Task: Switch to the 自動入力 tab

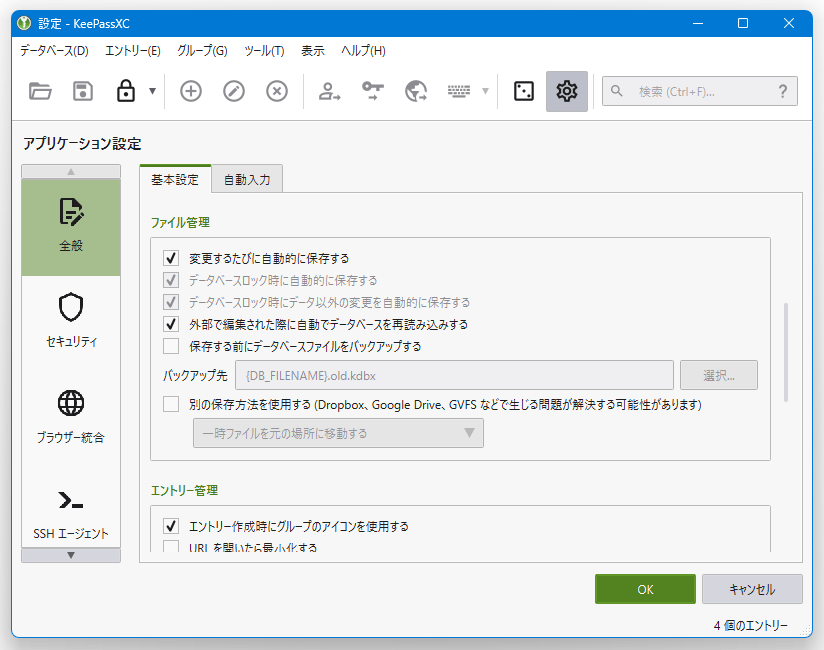Action: tap(247, 179)
